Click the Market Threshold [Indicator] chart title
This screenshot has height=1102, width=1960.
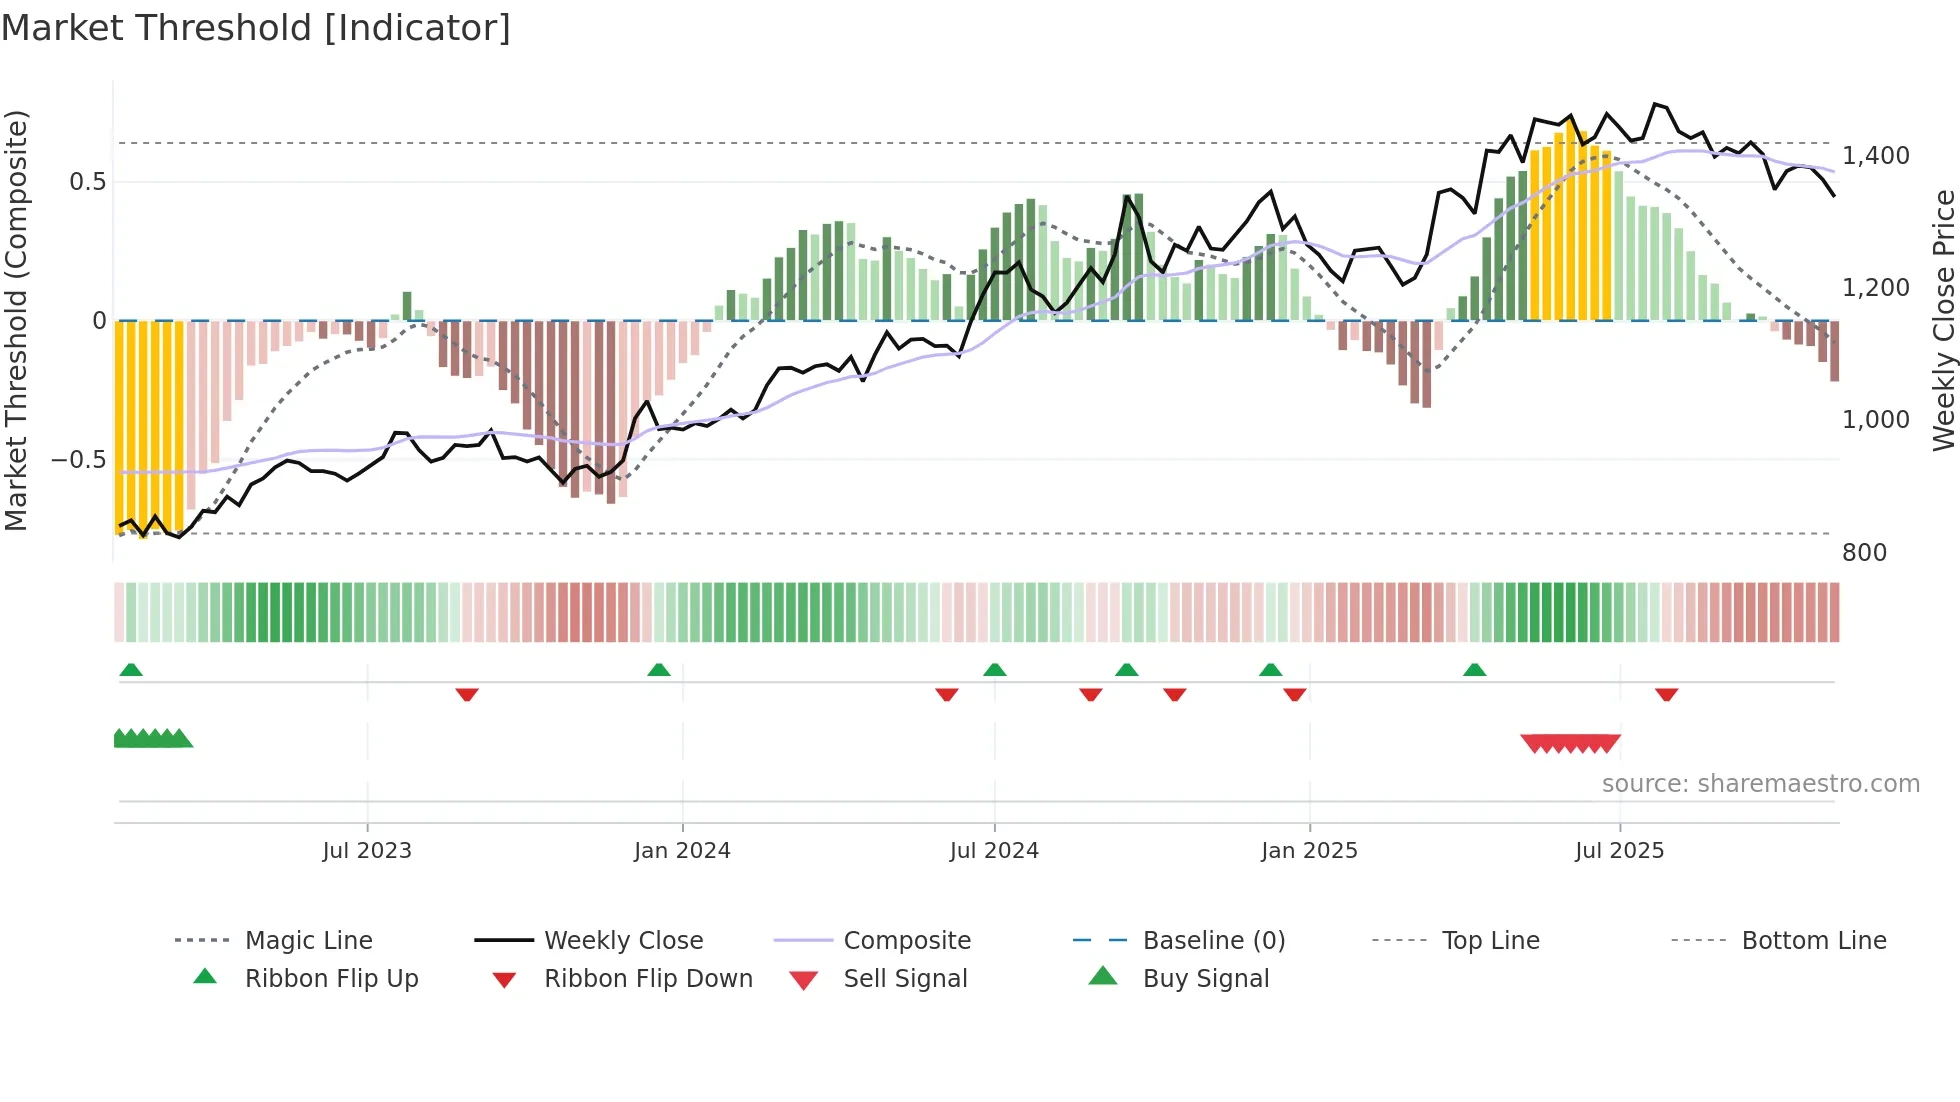coord(256,28)
